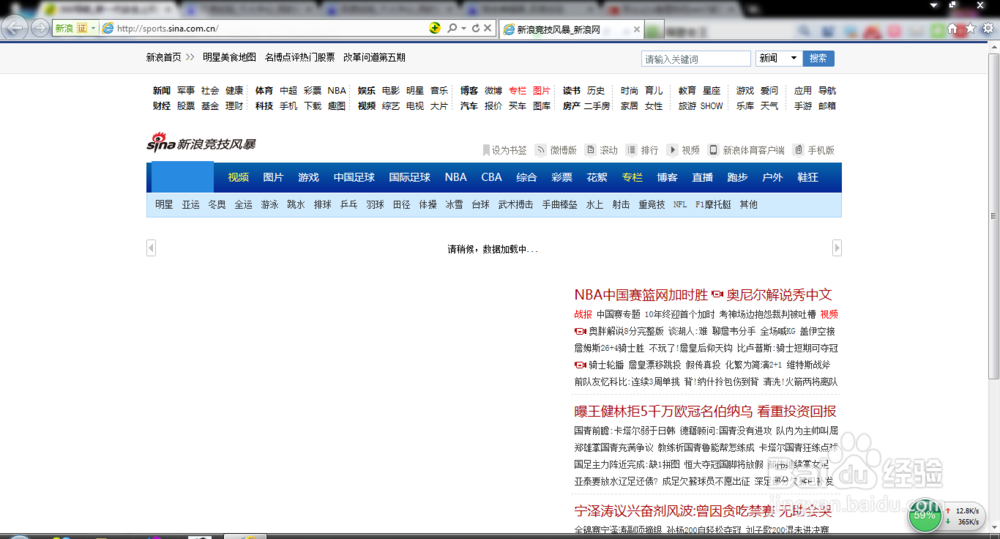1000x539 pixels.
Task: Click the red 专栏 link in site directory
Action: click(517, 91)
